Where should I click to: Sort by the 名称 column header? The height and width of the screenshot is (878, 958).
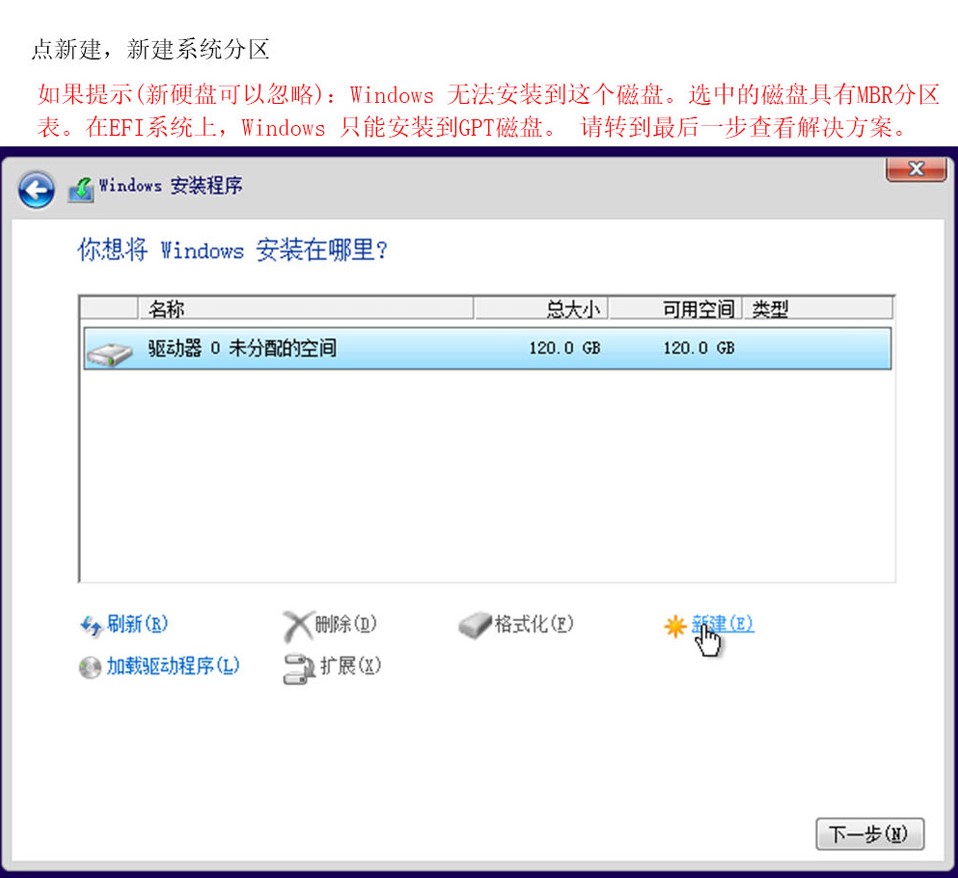click(306, 309)
